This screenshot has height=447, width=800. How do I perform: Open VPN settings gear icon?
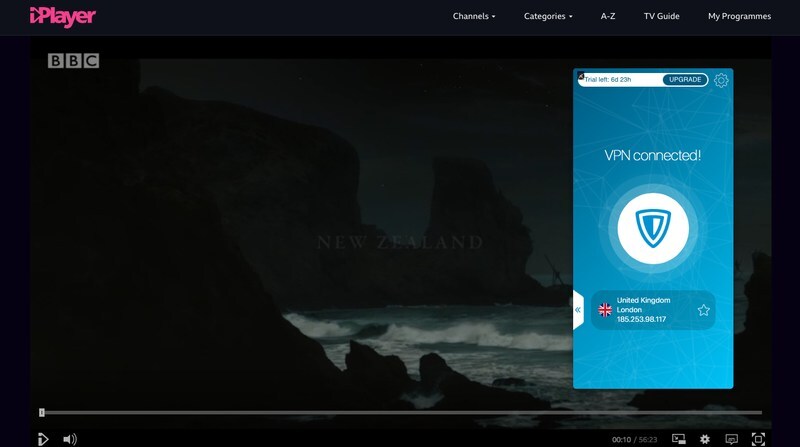point(721,80)
